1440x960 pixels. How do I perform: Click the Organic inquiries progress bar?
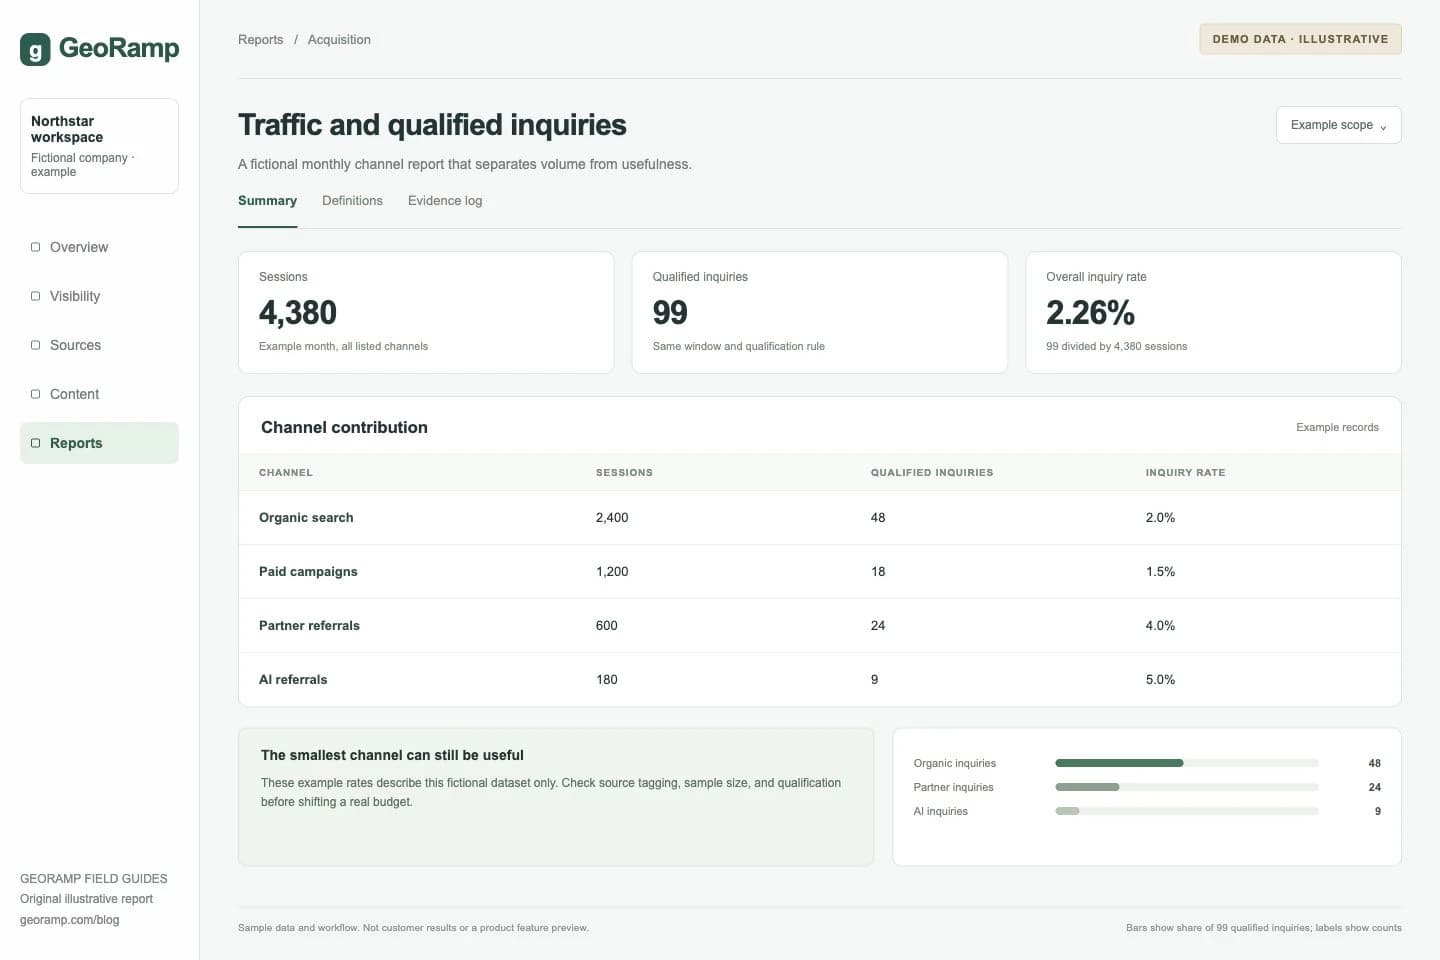pos(1186,763)
